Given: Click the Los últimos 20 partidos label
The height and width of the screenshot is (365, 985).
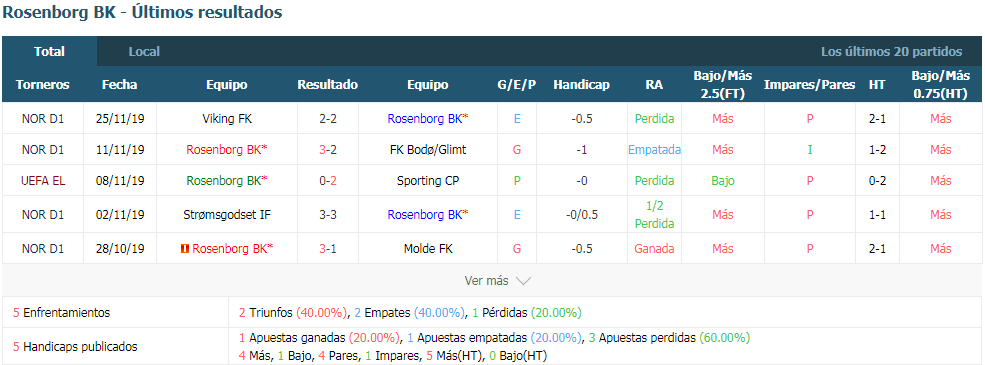Looking at the screenshot, I should coord(891,52).
